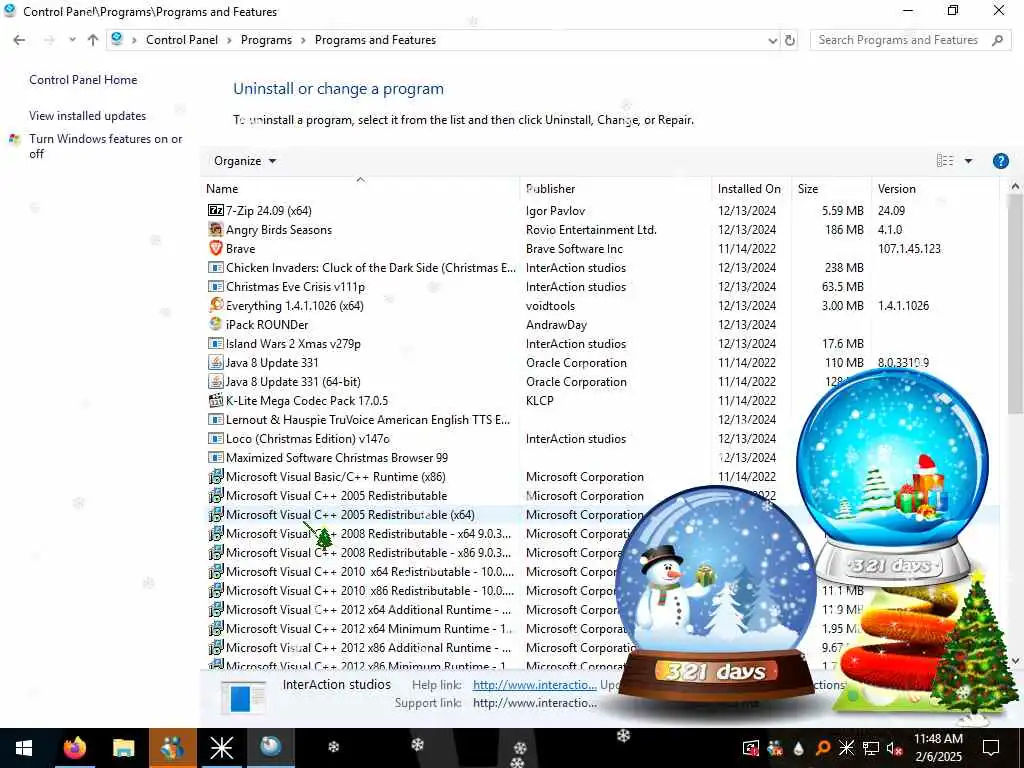Open the notification center icon
The height and width of the screenshot is (768, 1024).
point(991,748)
